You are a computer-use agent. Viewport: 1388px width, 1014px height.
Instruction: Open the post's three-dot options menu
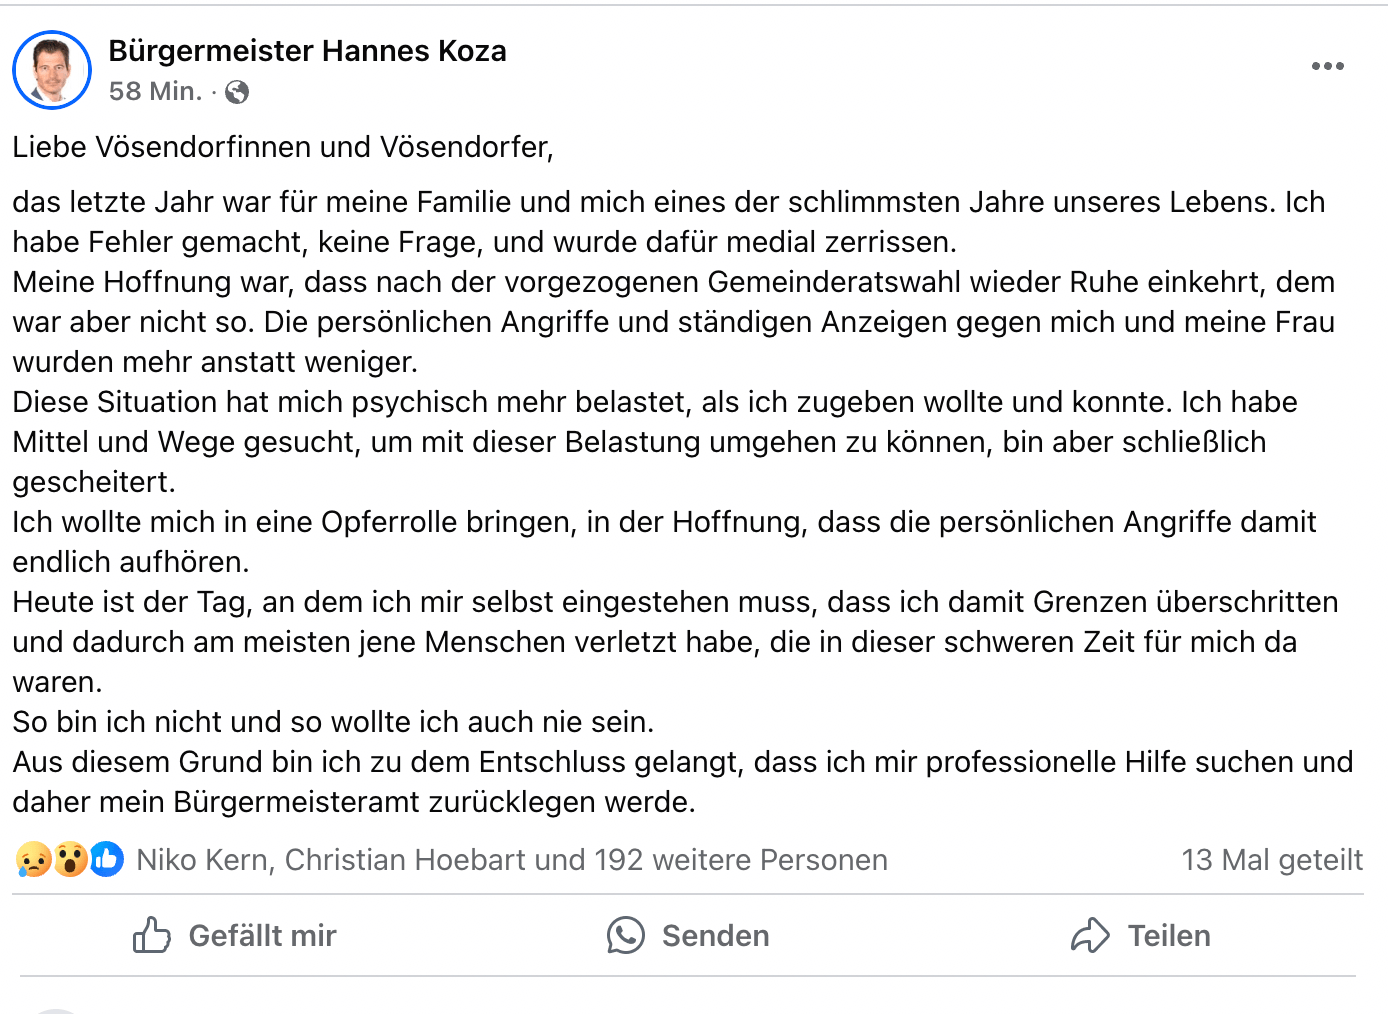[x=1327, y=66]
